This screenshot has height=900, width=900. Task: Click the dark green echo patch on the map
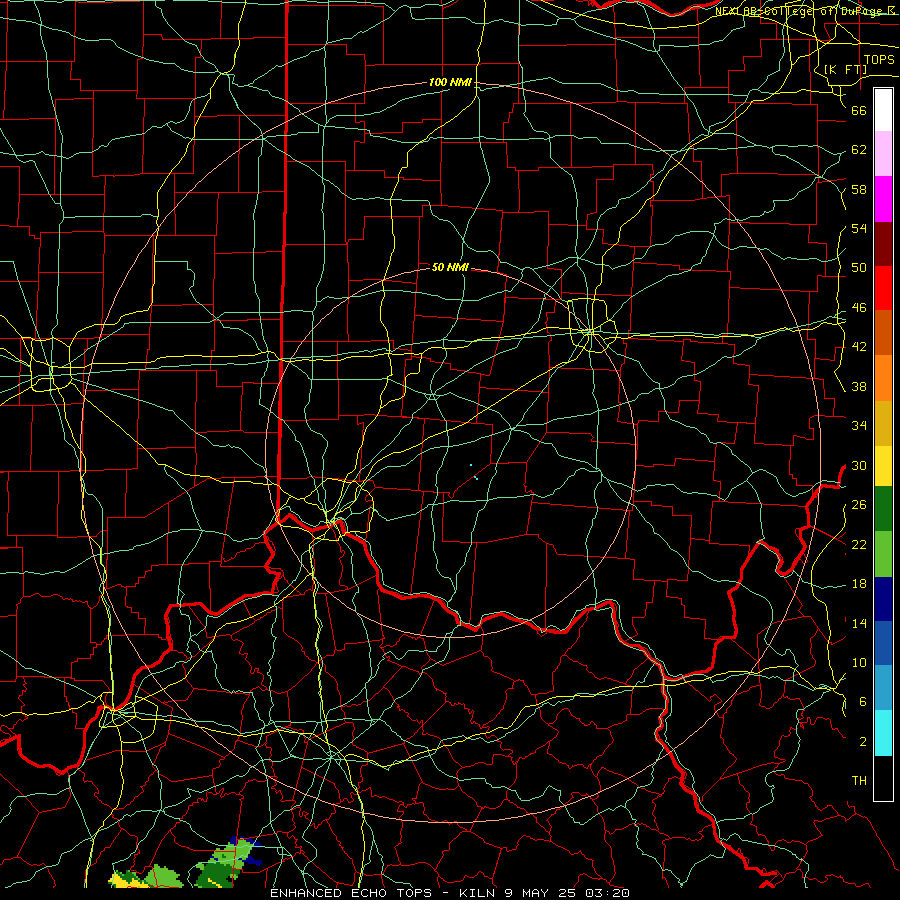(215, 874)
